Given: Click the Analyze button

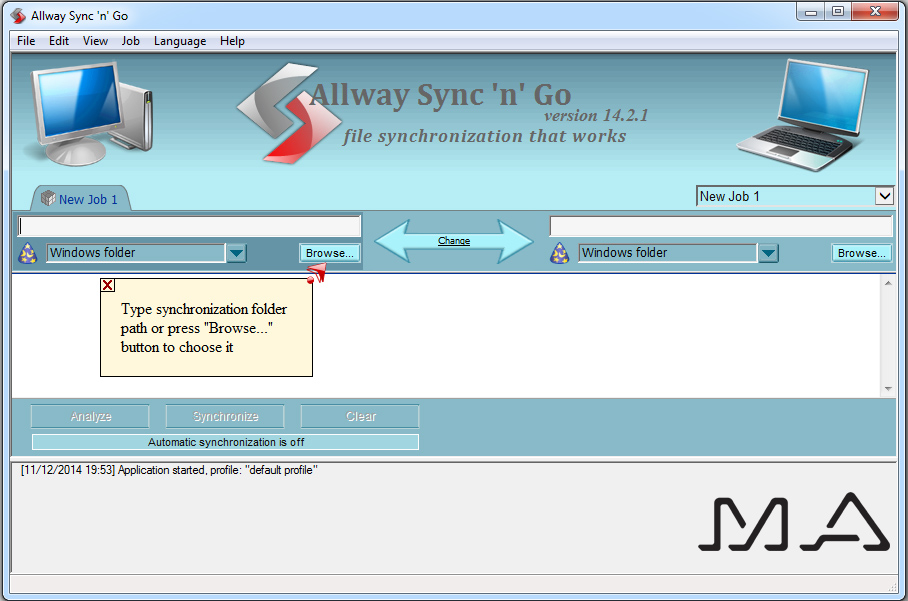Looking at the screenshot, I should (x=90, y=416).
